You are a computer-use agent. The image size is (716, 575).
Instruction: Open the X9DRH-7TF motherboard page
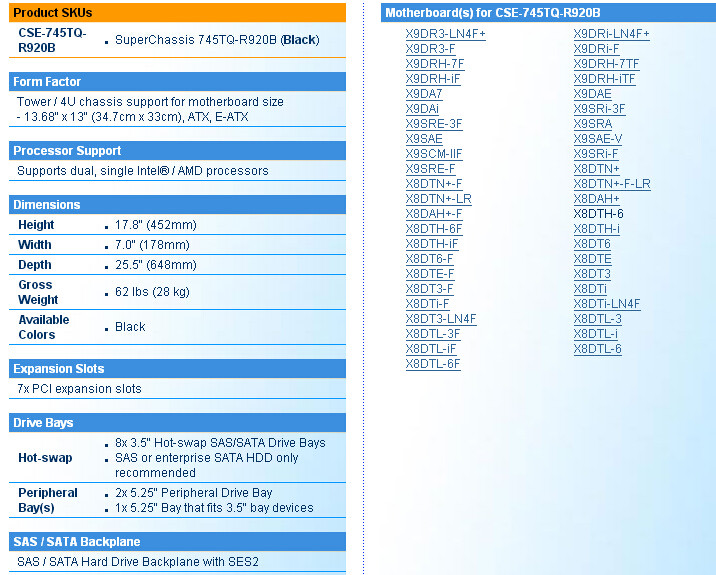coord(606,64)
